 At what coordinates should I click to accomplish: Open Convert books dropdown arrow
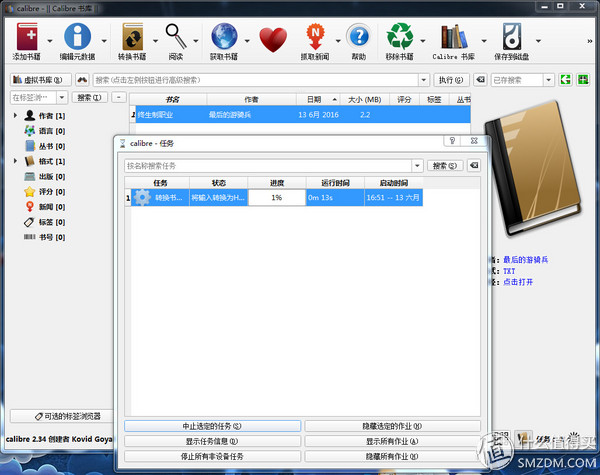tap(155, 41)
